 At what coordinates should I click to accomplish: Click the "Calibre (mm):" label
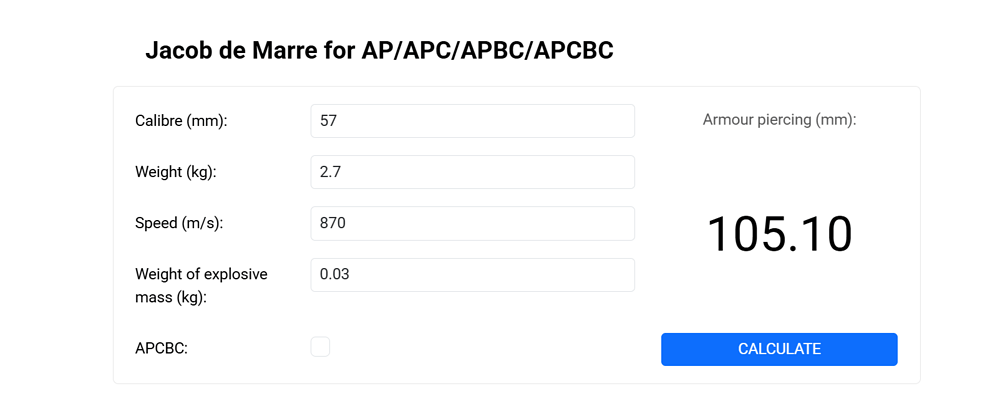pos(181,121)
